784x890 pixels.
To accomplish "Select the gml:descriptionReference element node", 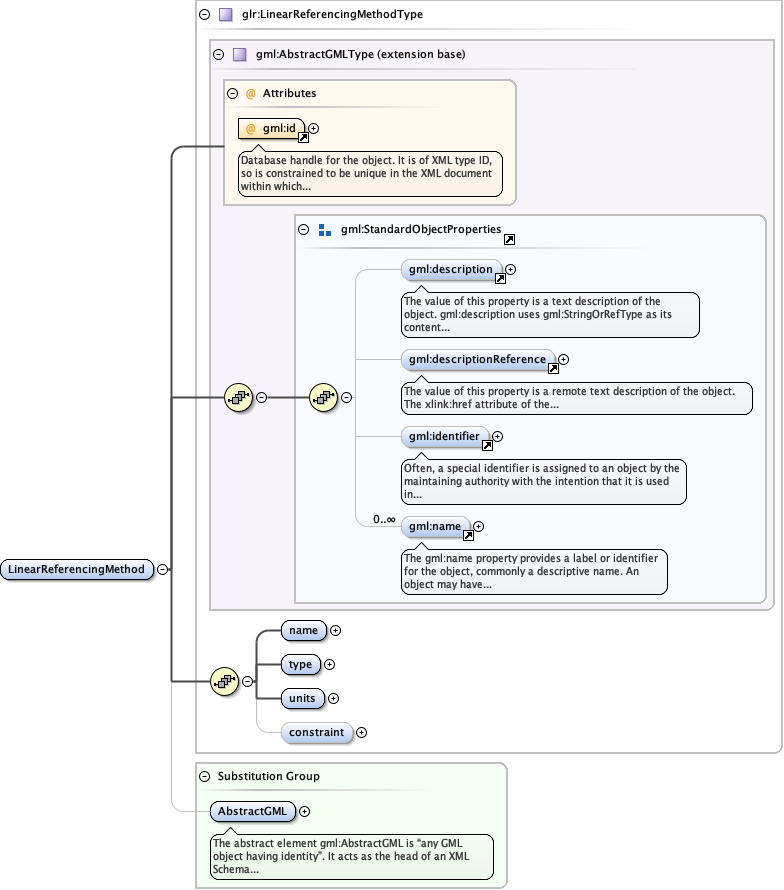I will (478, 359).
